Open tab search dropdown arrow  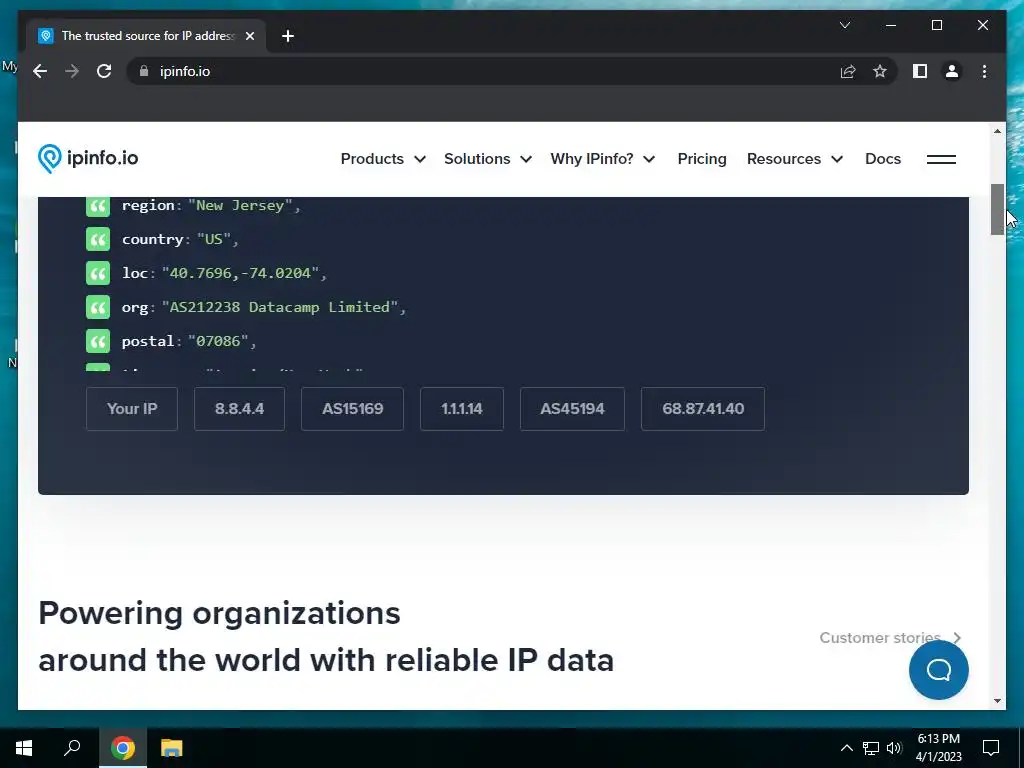tap(844, 25)
